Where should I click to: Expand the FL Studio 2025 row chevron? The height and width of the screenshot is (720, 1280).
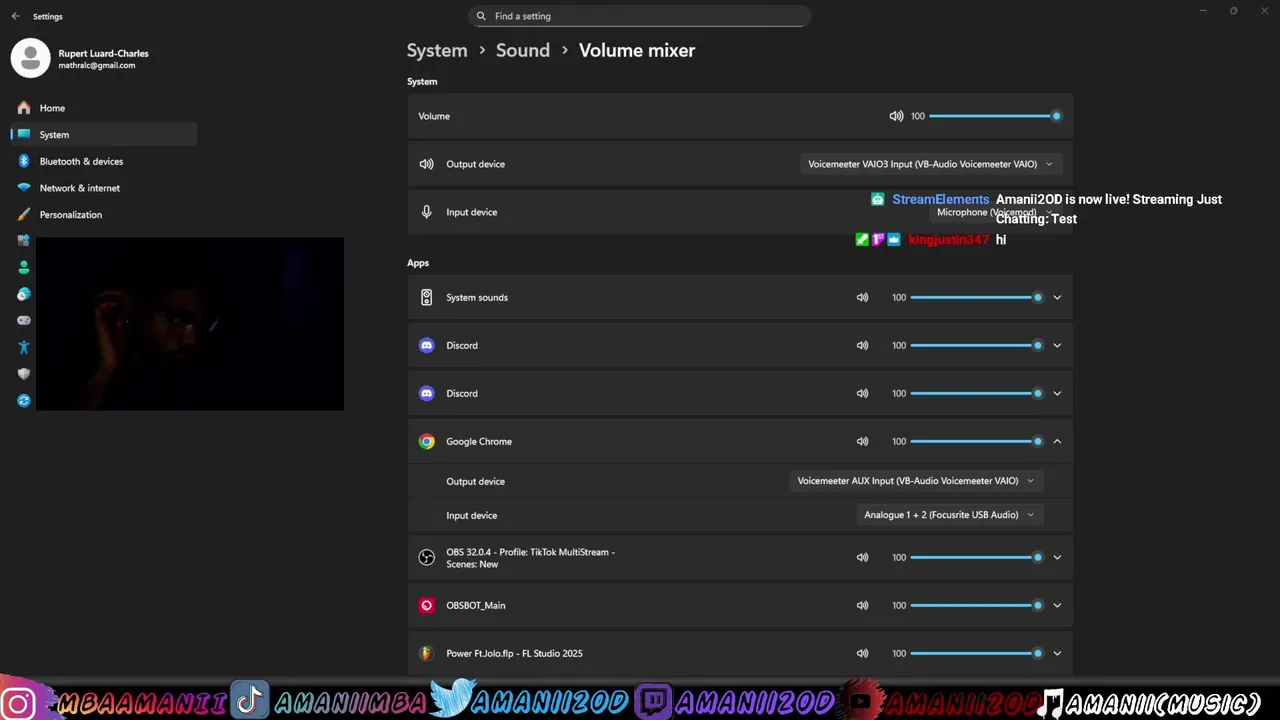(x=1057, y=653)
